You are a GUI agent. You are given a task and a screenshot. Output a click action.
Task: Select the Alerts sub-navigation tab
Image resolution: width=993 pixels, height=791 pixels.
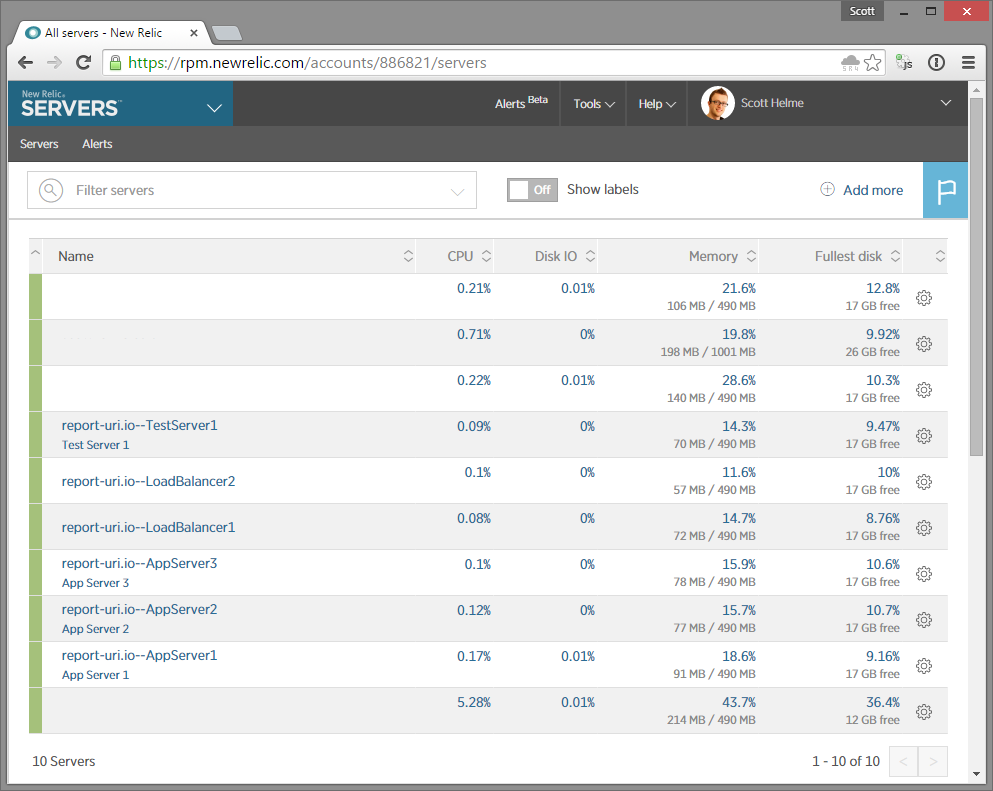[x=97, y=144]
